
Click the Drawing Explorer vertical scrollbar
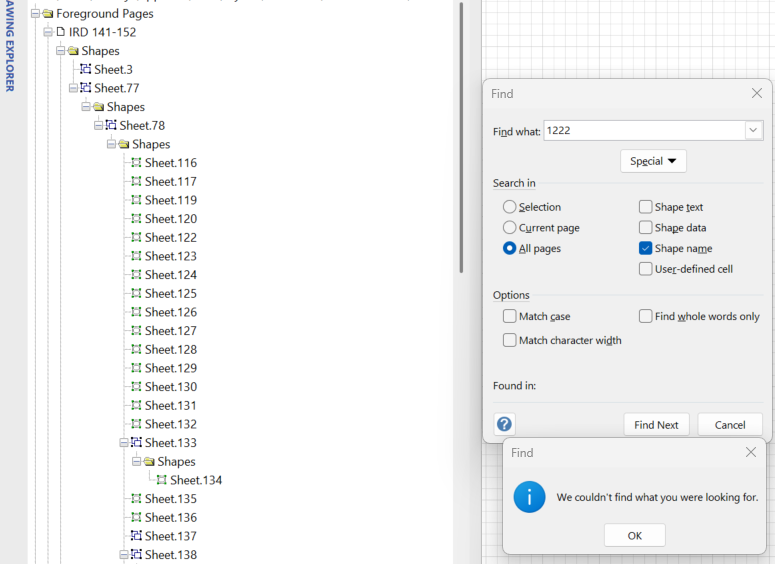click(461, 140)
